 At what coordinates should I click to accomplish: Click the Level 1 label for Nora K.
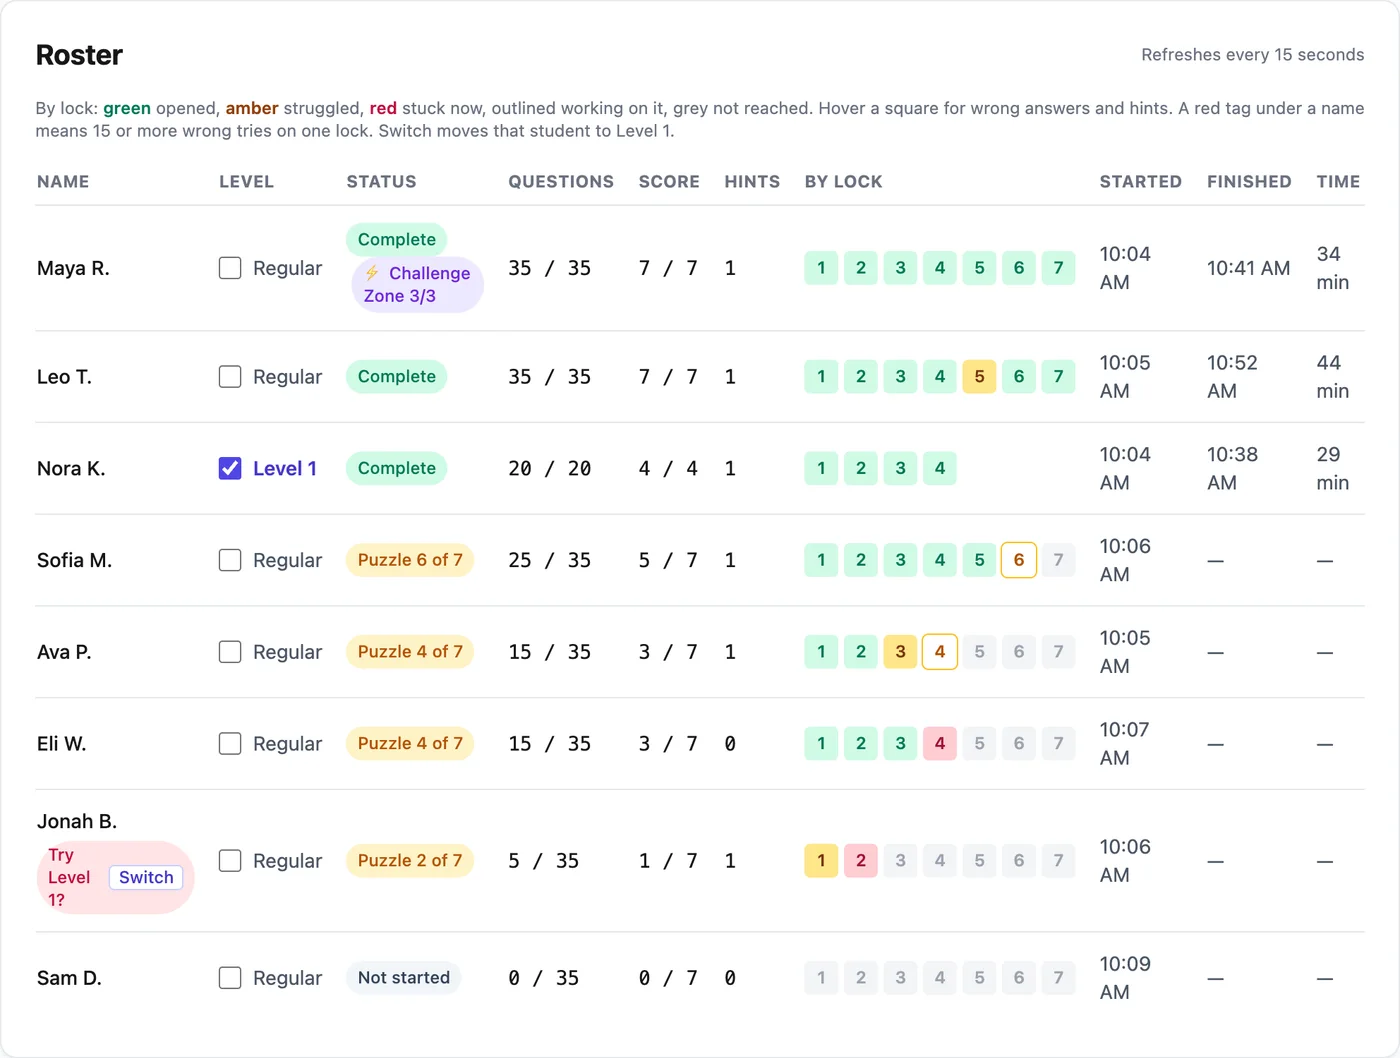[285, 468]
